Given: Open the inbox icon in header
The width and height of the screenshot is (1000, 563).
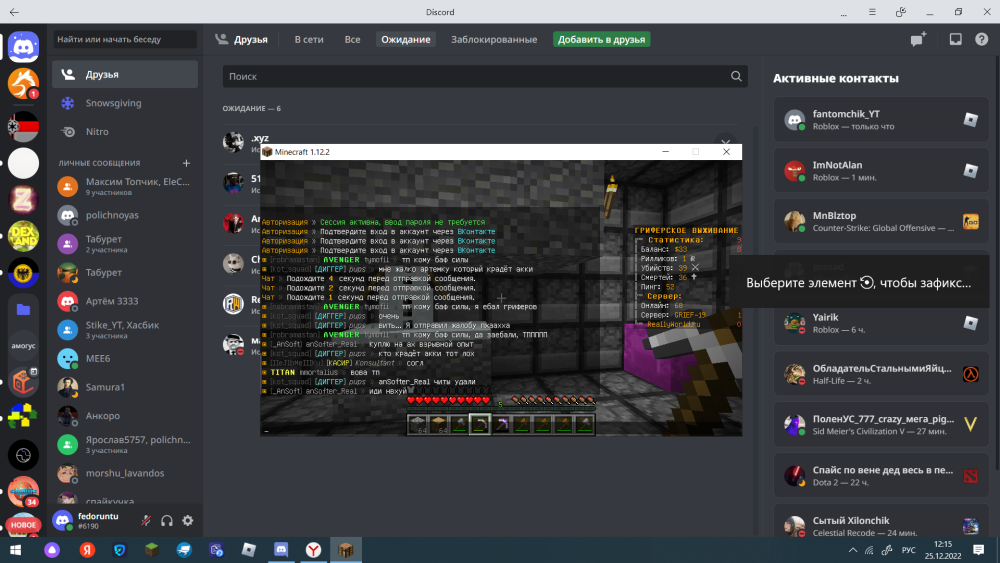Looking at the screenshot, I should click(955, 40).
